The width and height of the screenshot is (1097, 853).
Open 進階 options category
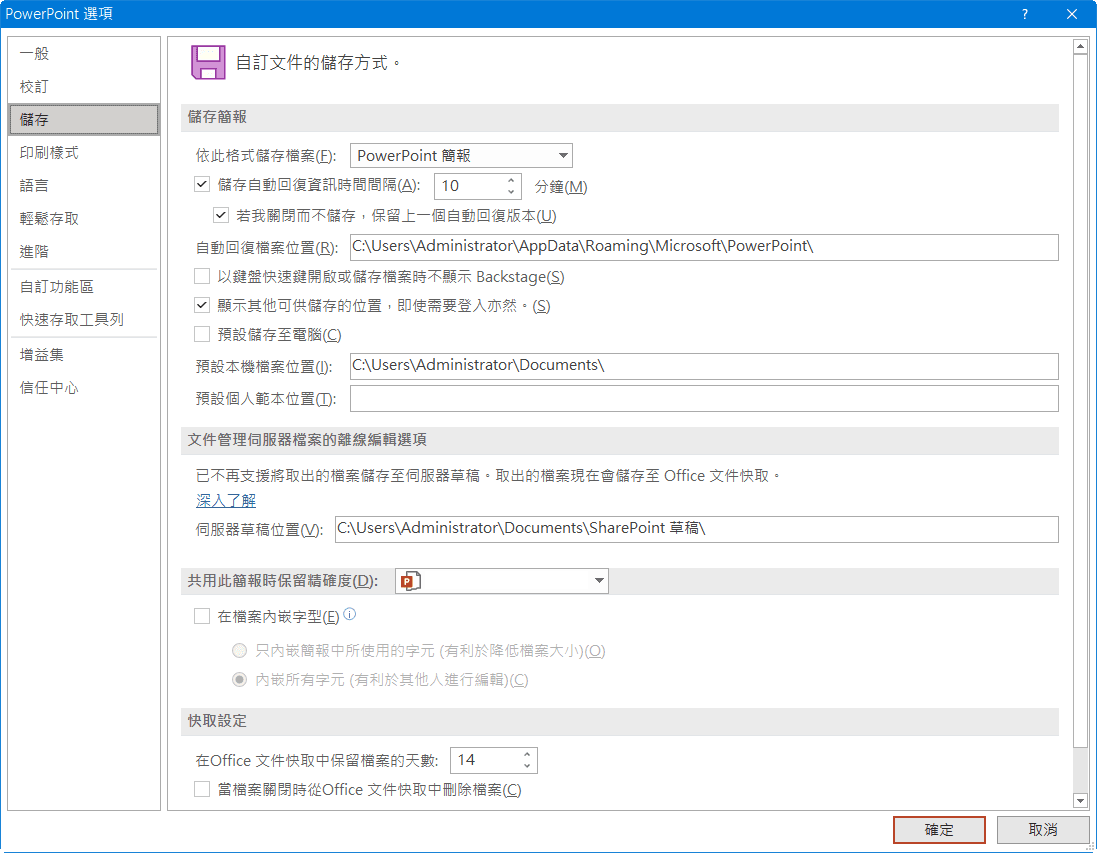coord(84,251)
